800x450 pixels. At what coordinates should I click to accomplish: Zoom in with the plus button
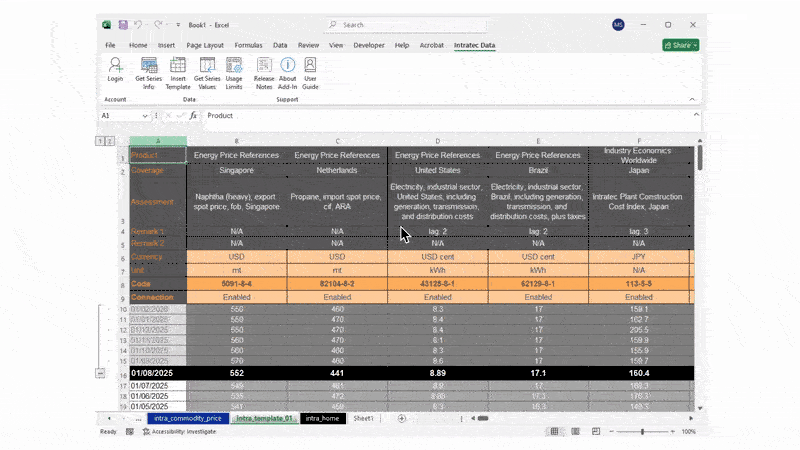pos(672,432)
